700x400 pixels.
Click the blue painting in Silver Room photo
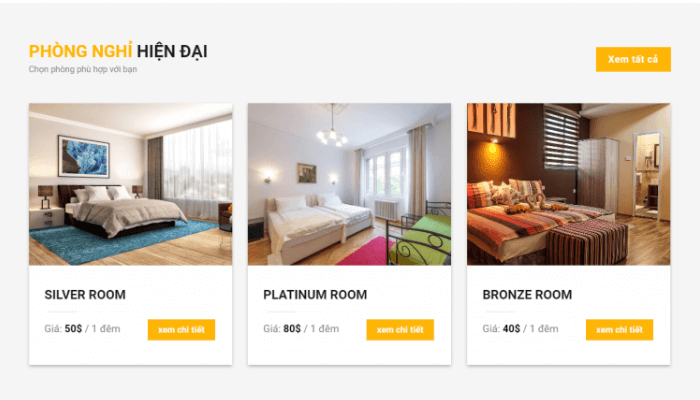coord(84,157)
